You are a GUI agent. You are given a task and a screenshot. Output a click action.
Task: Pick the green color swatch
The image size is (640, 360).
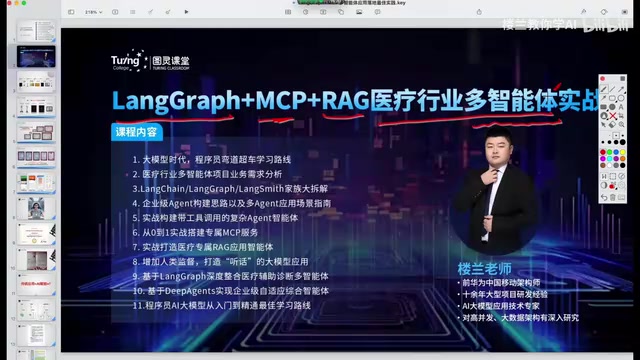coord(609,152)
